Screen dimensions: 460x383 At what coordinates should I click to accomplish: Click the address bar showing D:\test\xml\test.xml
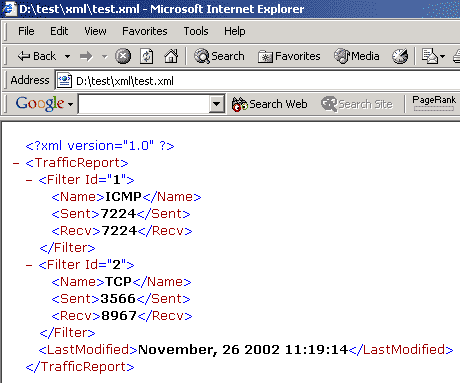point(257,81)
